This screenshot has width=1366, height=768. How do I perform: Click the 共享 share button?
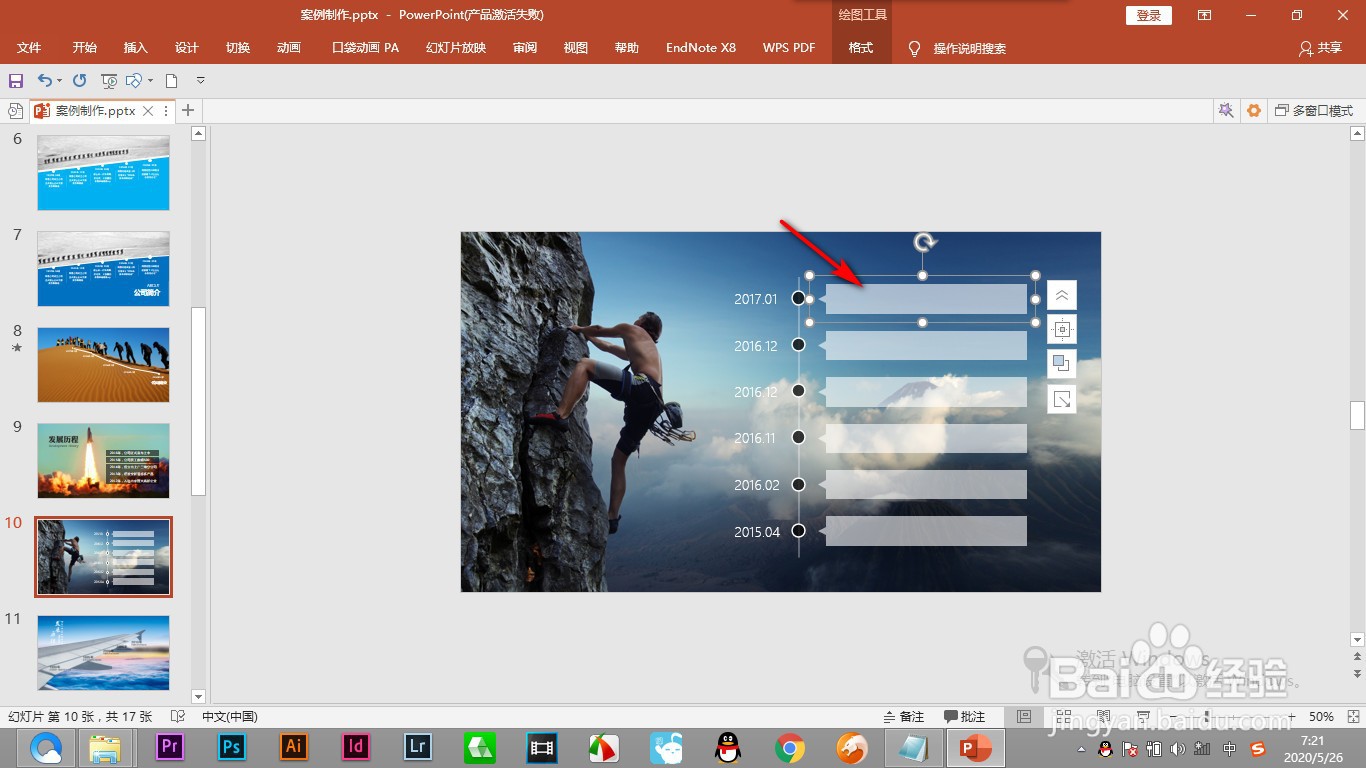pos(1320,48)
